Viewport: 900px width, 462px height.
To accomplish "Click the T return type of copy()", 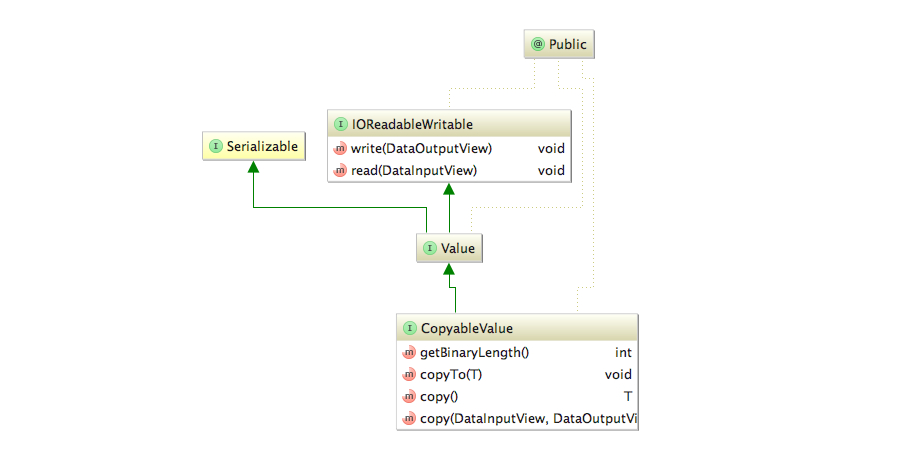I will pos(628,397).
